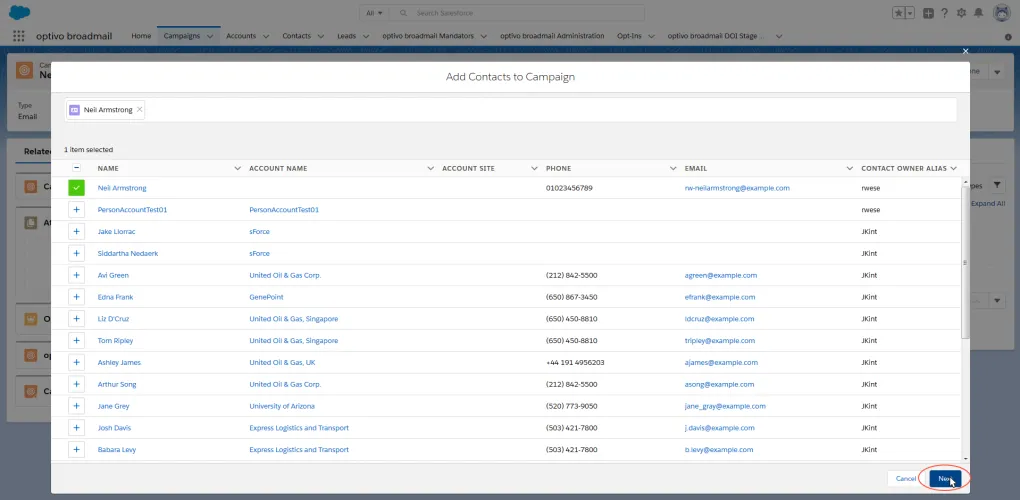Expand the Email column header menu

[850, 168]
